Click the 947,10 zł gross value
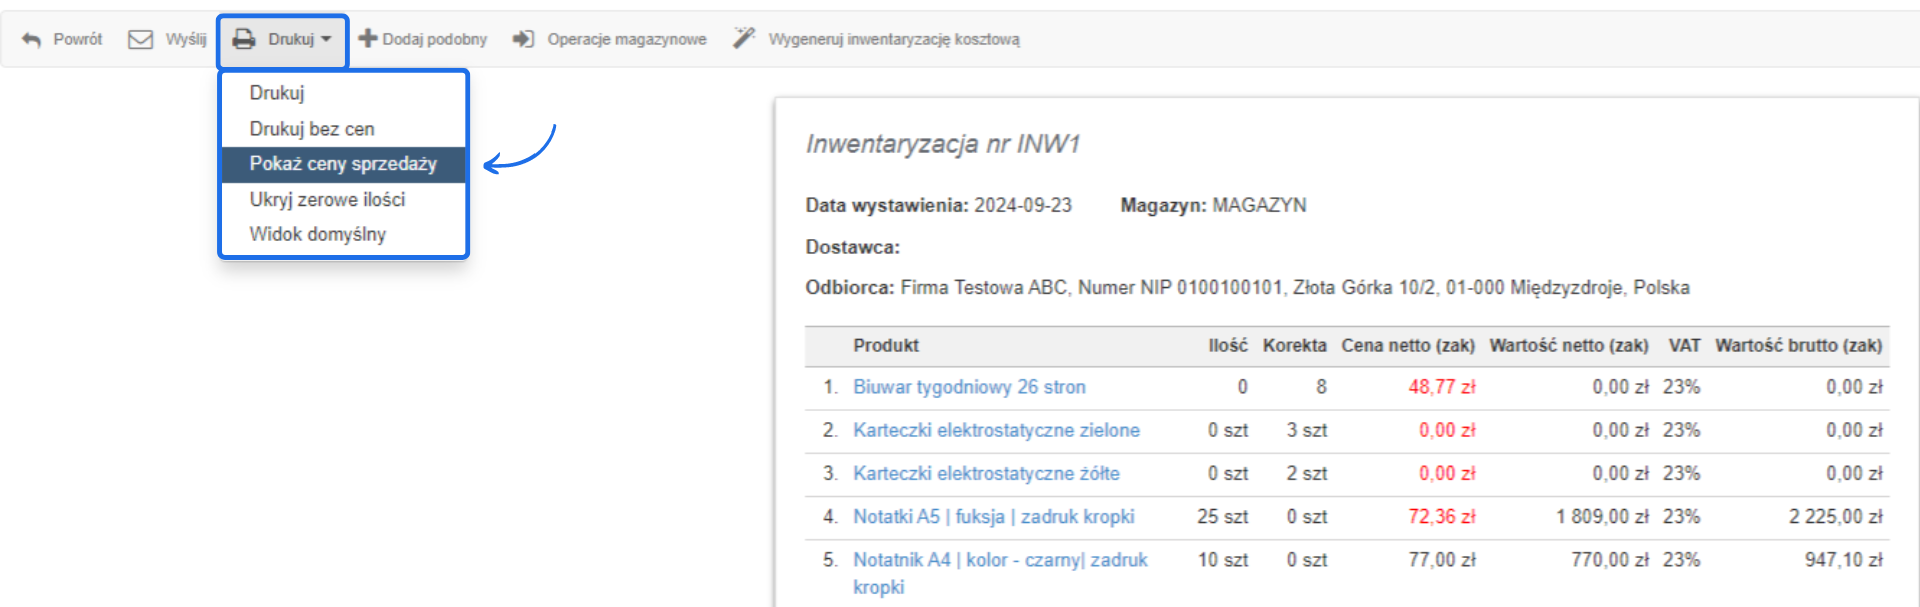The width and height of the screenshot is (1920, 607). coord(1844,560)
